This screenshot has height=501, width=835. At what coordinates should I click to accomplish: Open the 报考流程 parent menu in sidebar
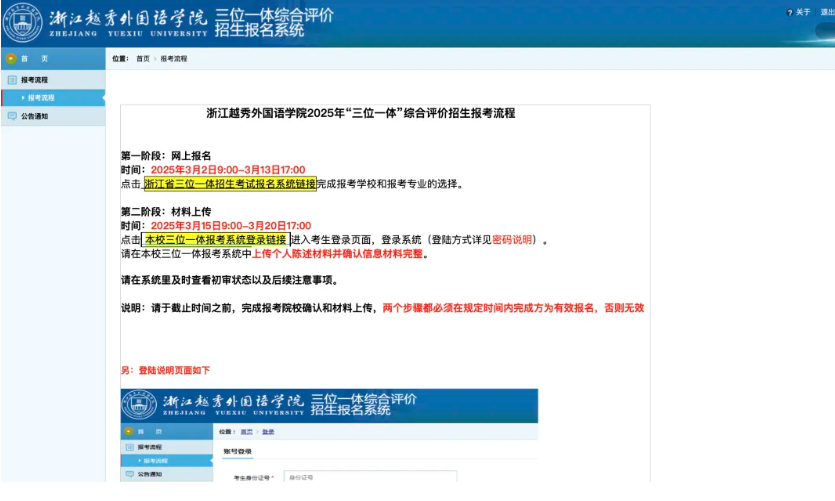pos(53,80)
